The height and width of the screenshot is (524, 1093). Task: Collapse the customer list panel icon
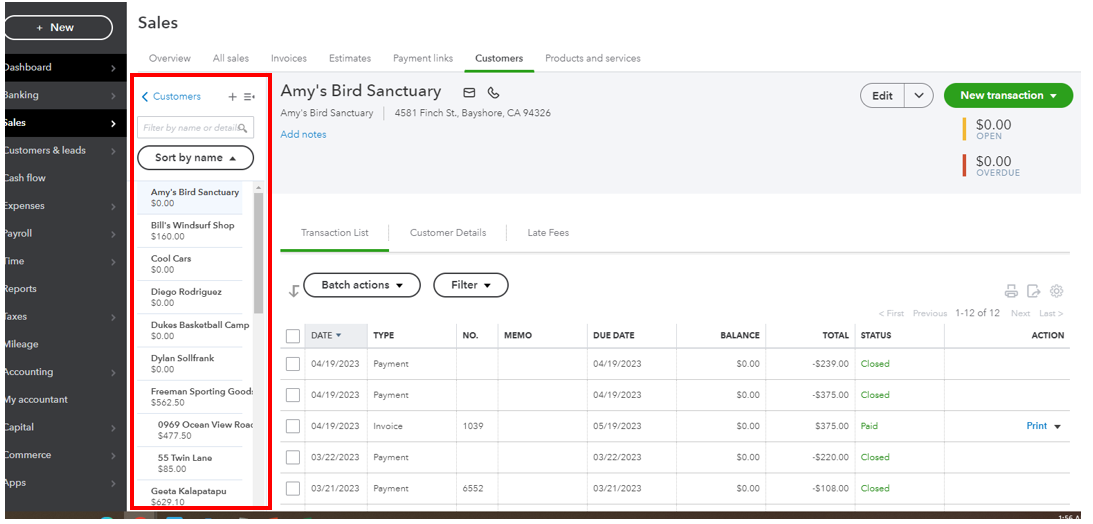pyautogui.click(x=249, y=97)
